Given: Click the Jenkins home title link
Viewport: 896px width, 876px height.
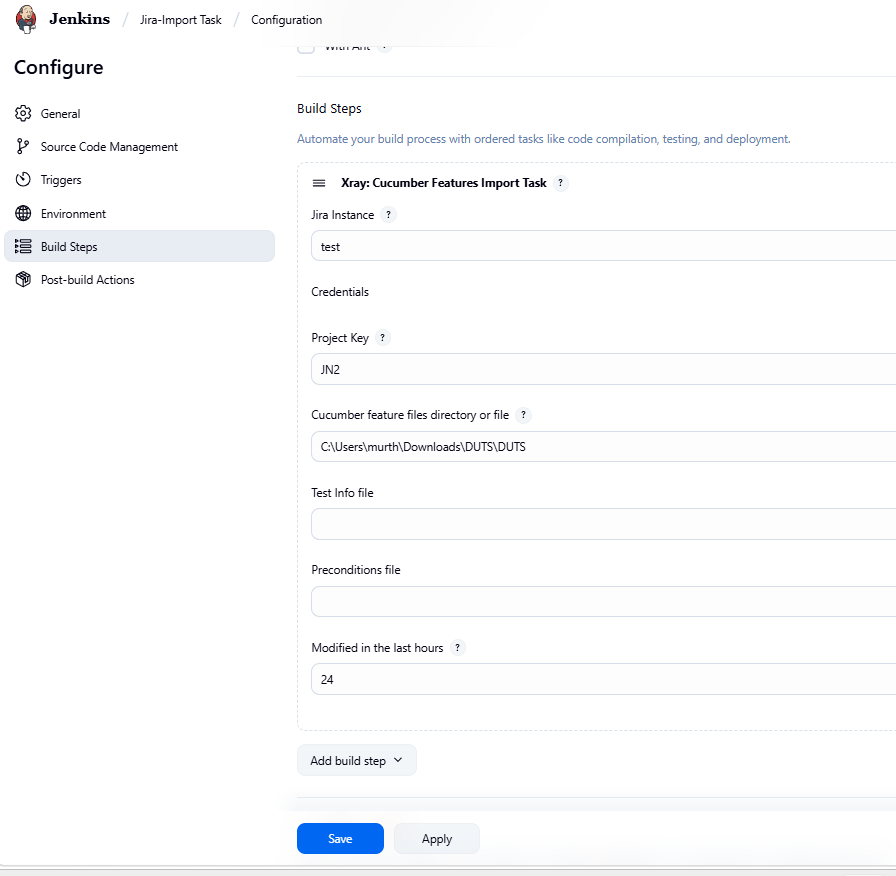Looking at the screenshot, I should (79, 19).
